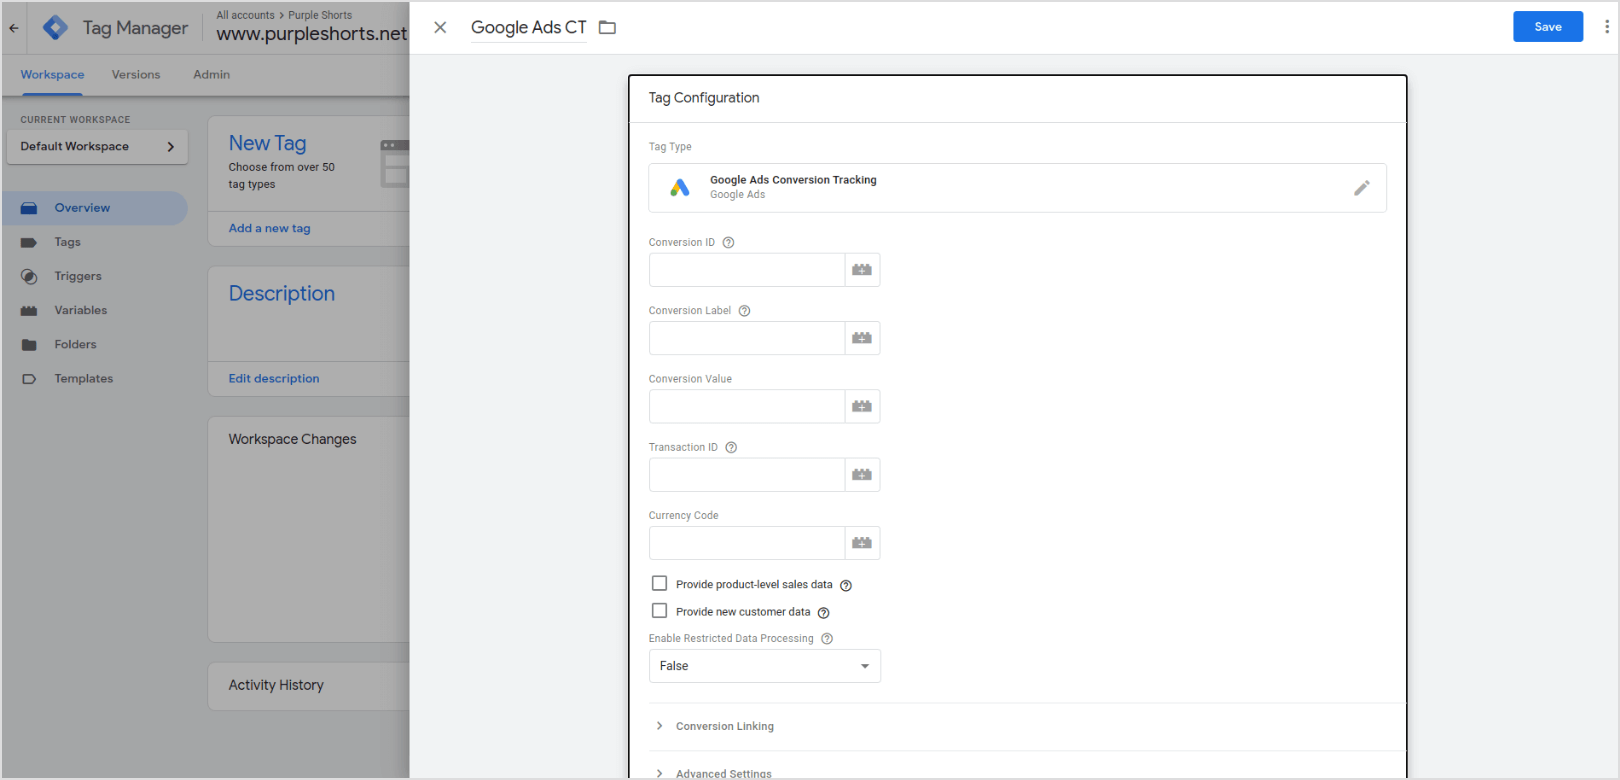Click the Add a new tag link
1620x780 pixels.
pos(269,228)
